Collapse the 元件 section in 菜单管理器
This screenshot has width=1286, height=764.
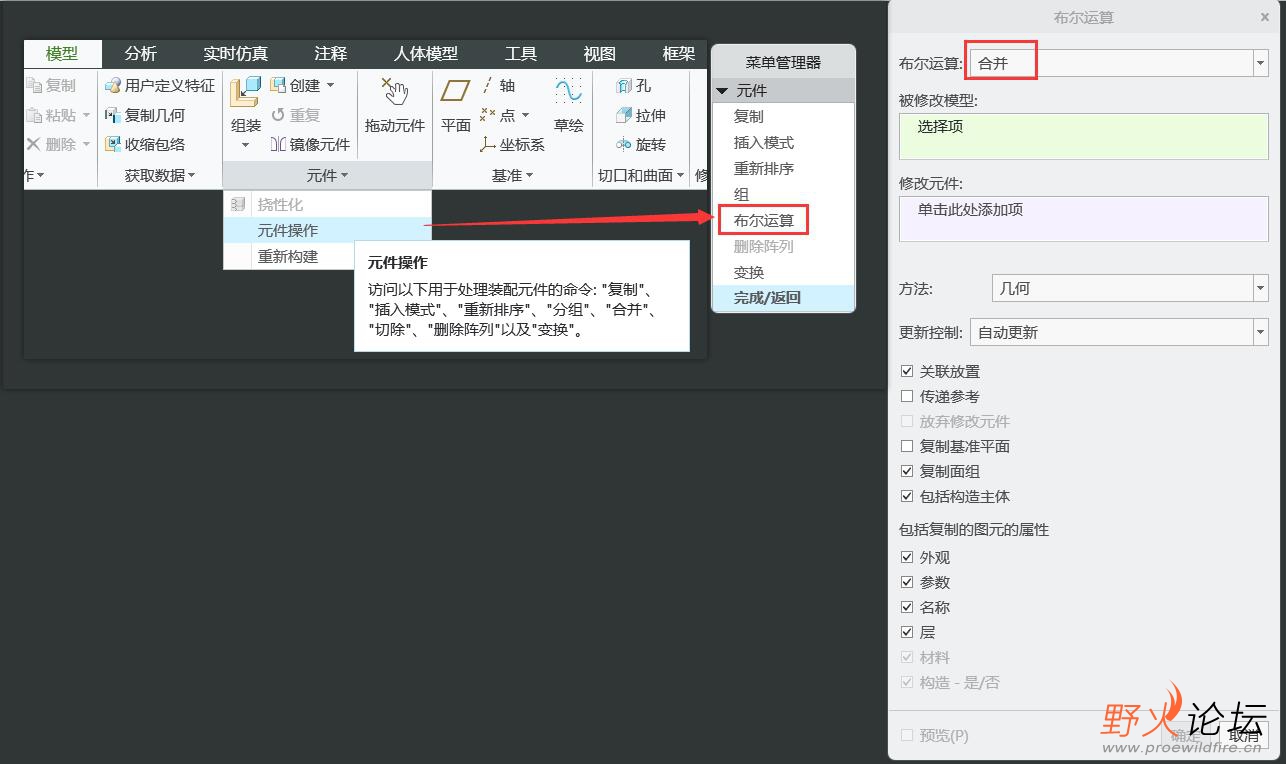(x=723, y=90)
